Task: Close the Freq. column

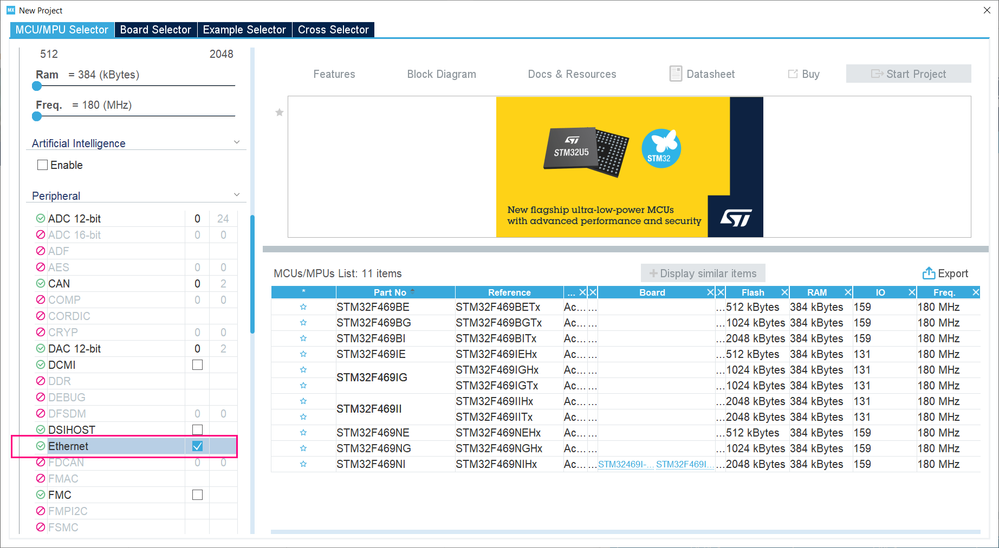Action: (975, 292)
